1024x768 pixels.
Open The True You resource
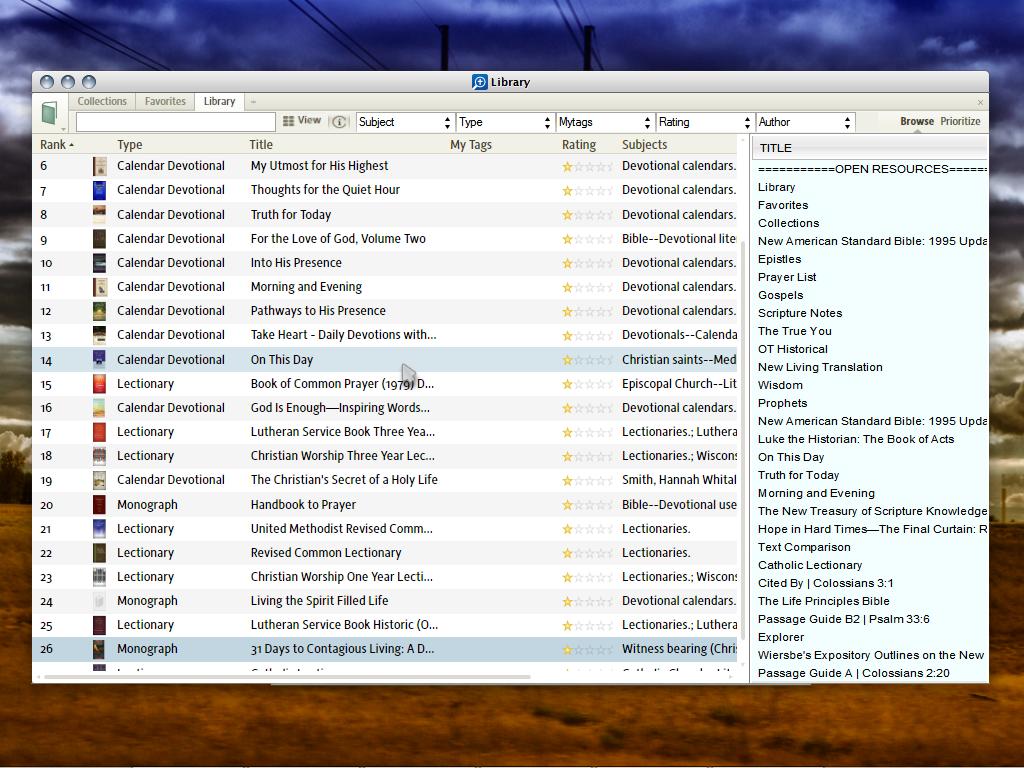tap(795, 331)
